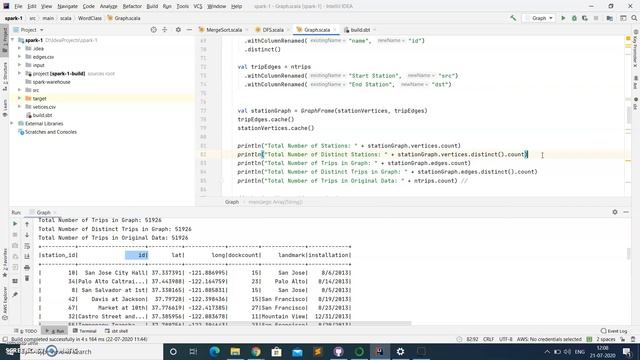640x360 pixels.
Task: Run with coverage icon in toolbar
Action: click(585, 18)
